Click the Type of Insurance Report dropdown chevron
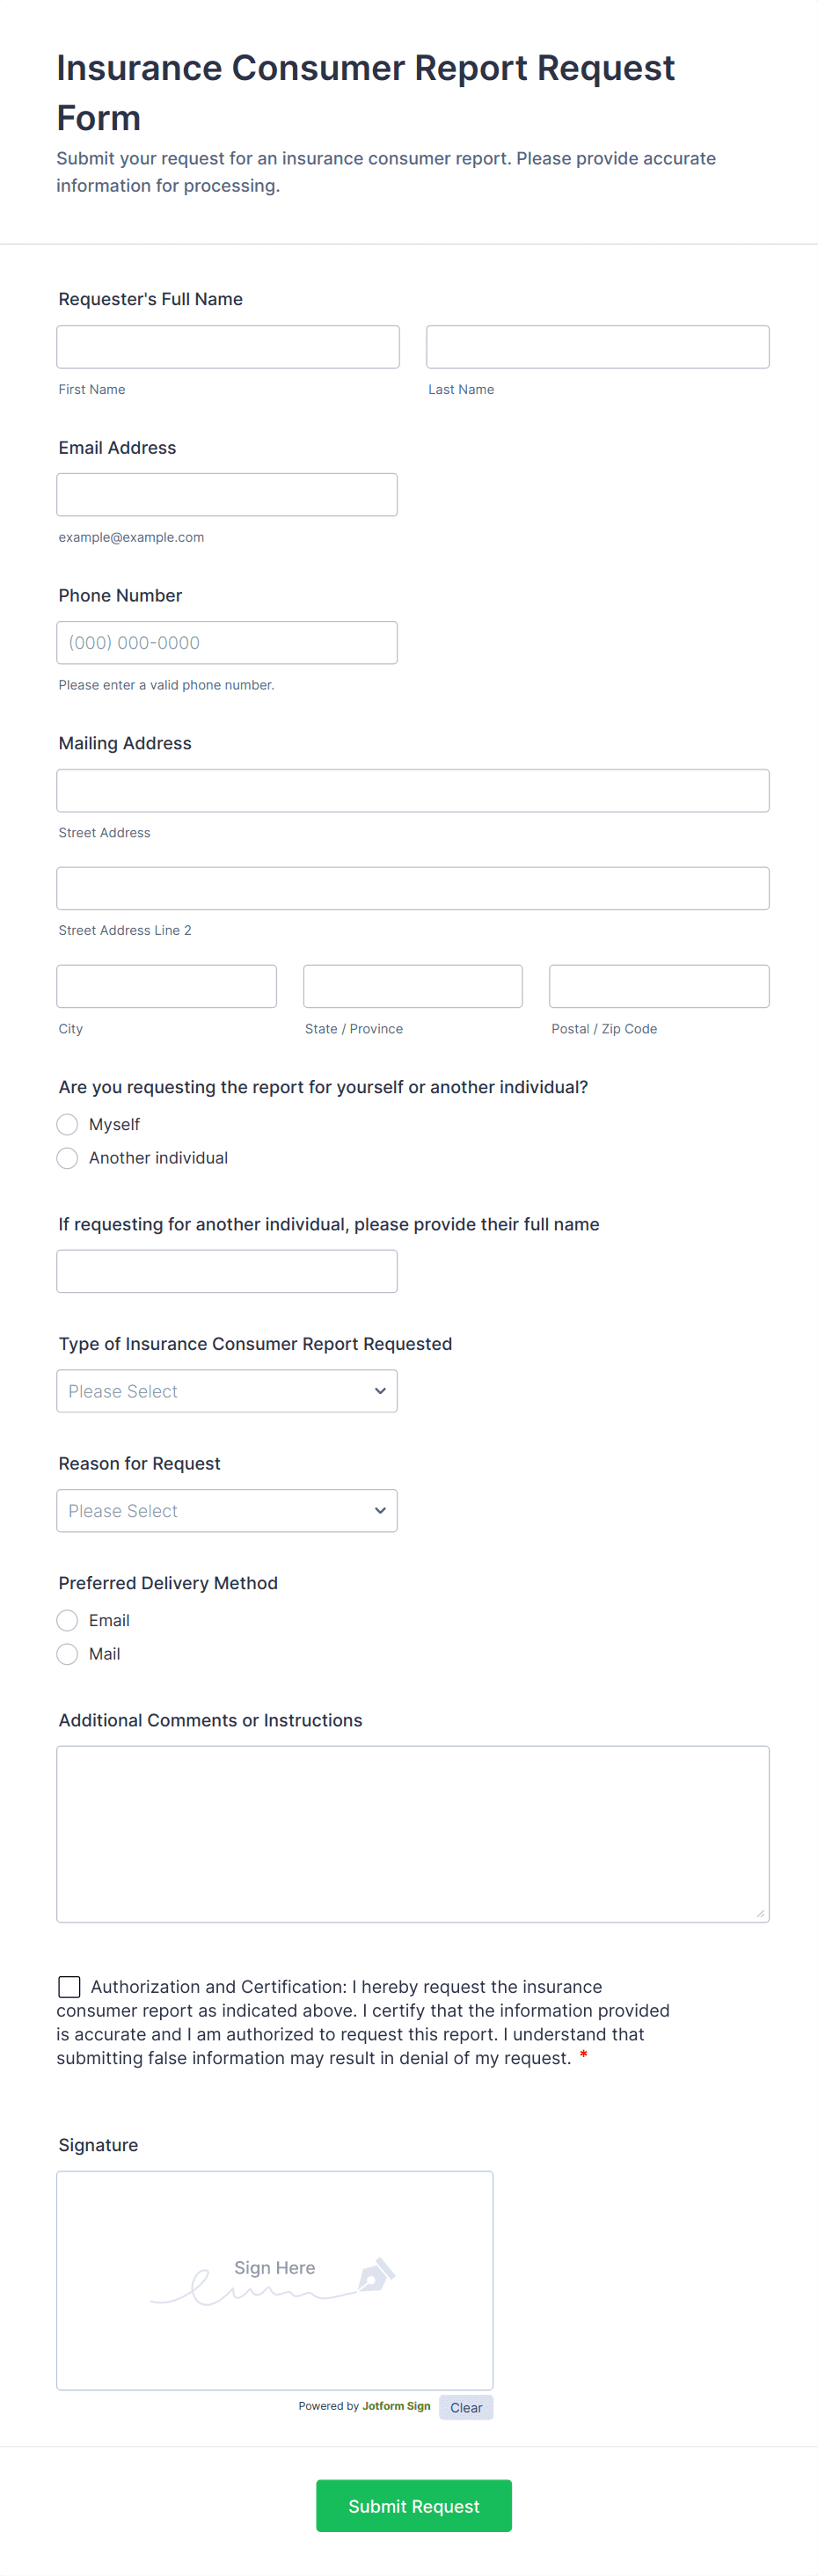The image size is (818, 2576). (x=380, y=1391)
